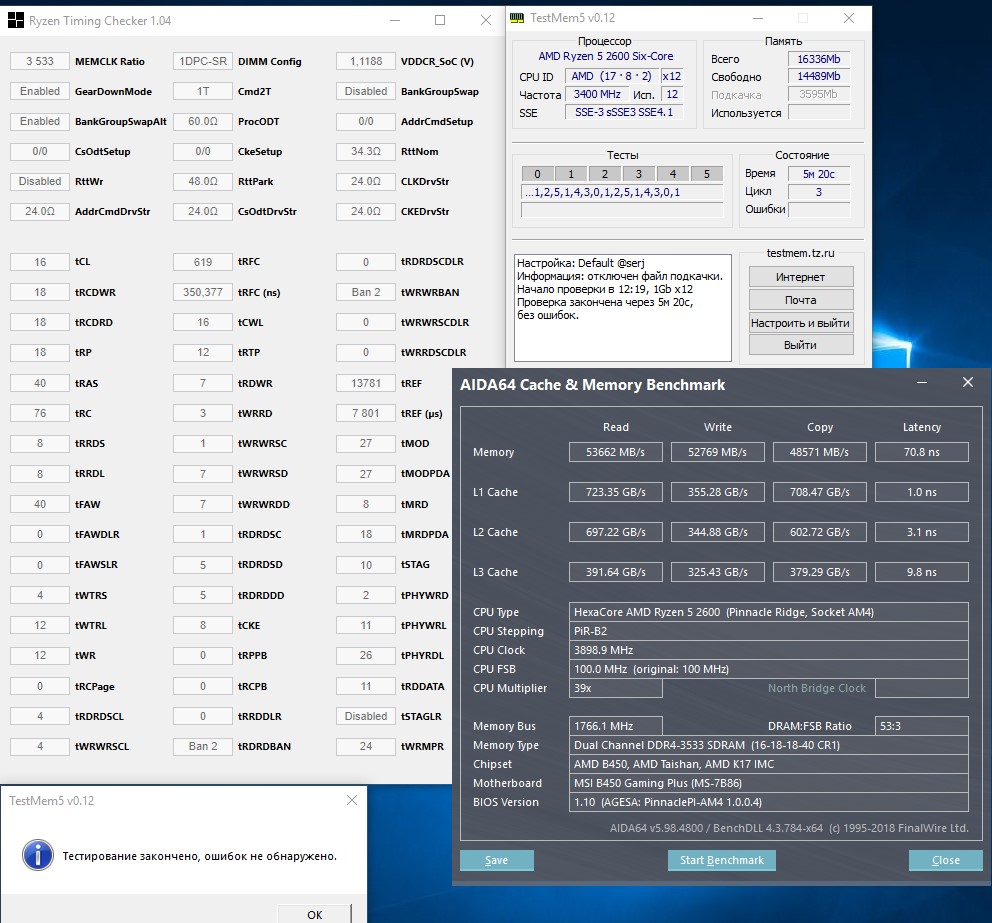
Task: Click the Memory Copy result 48571 MB/s
Action: click(819, 452)
